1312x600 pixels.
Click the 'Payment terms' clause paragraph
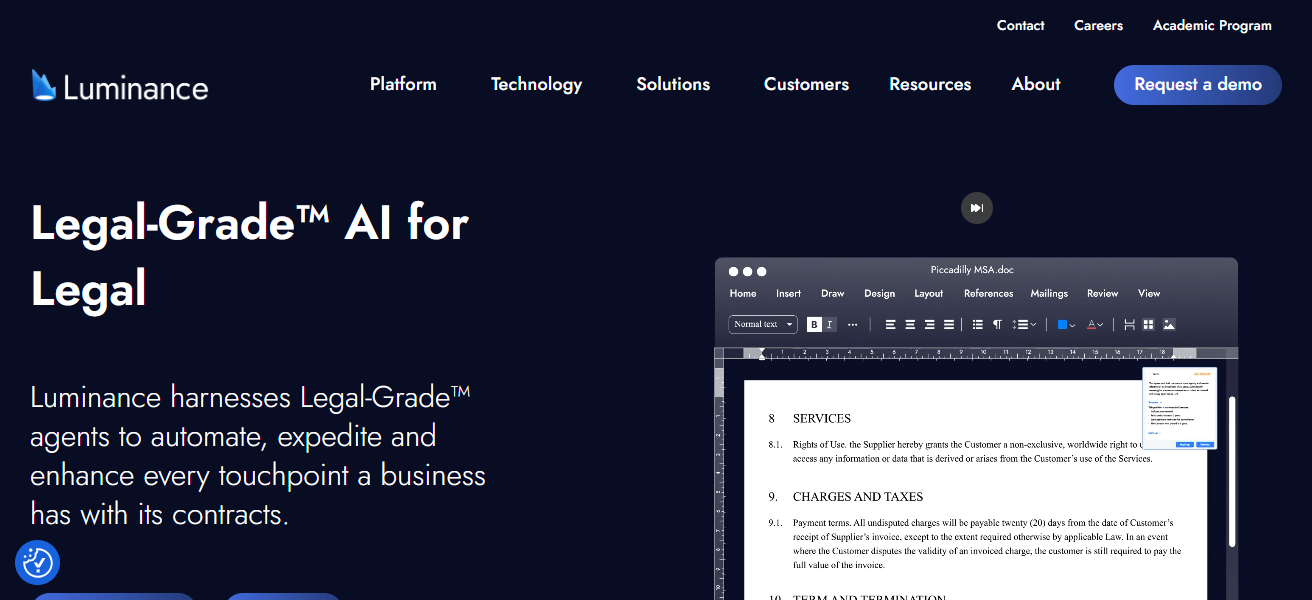[987, 544]
